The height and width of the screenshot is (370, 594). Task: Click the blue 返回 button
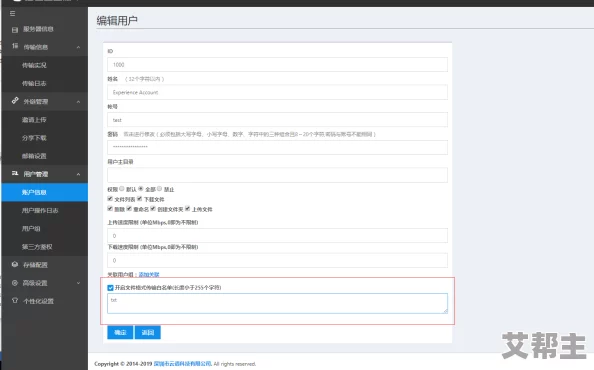click(148, 333)
